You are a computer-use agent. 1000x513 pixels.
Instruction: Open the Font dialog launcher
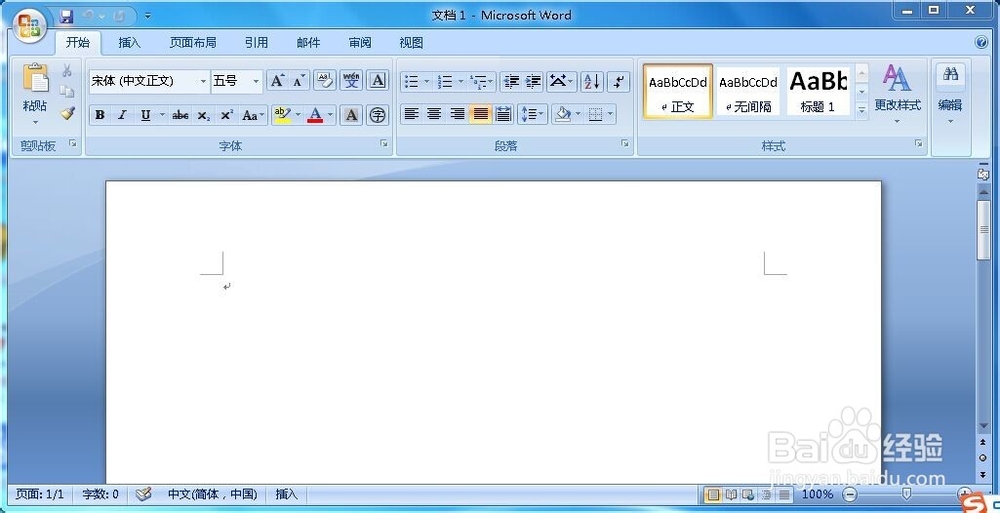[385, 144]
